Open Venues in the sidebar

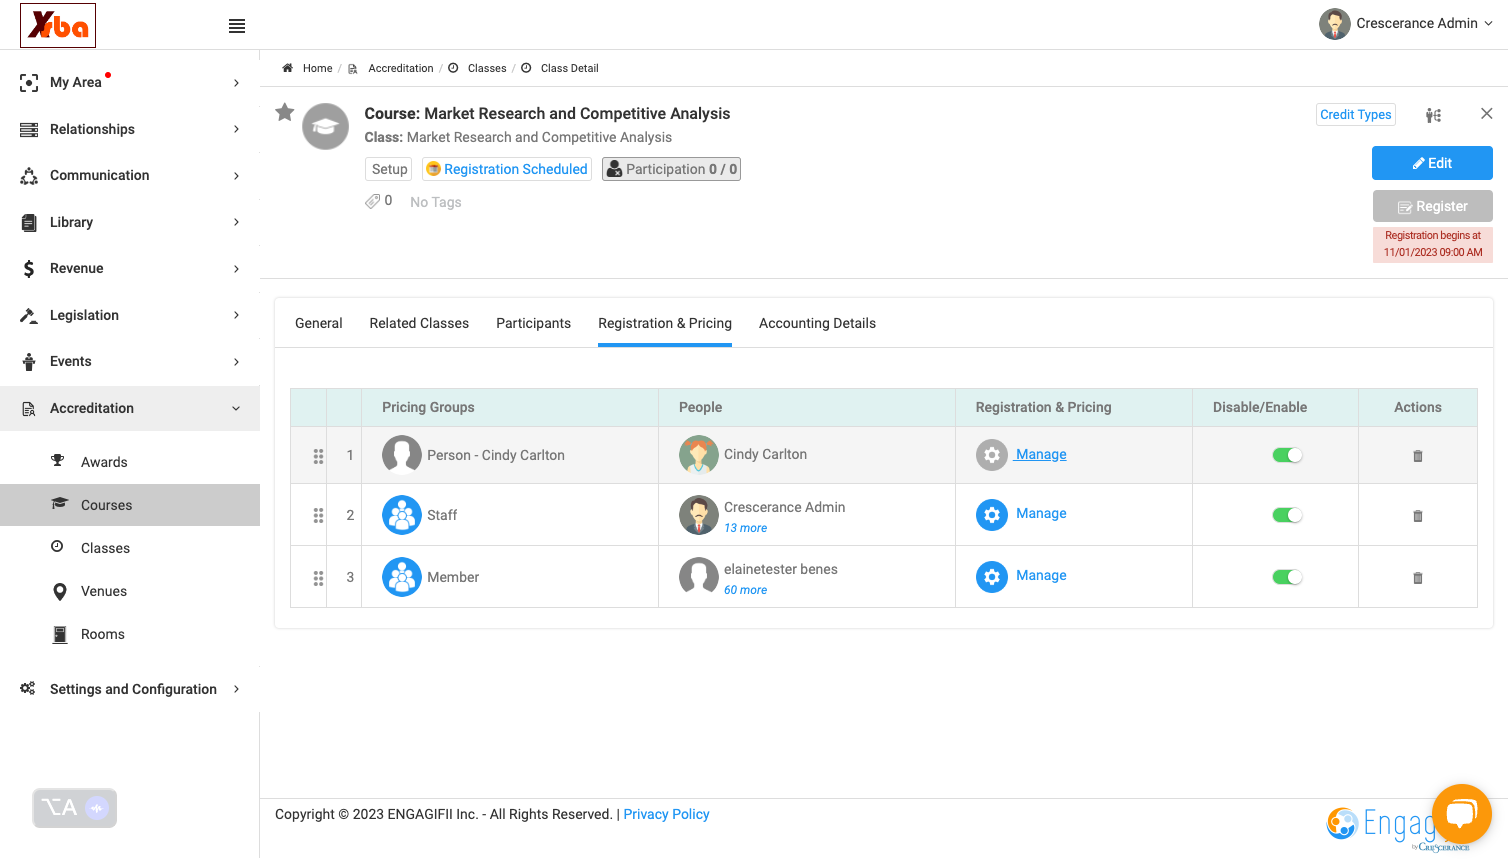130,591
